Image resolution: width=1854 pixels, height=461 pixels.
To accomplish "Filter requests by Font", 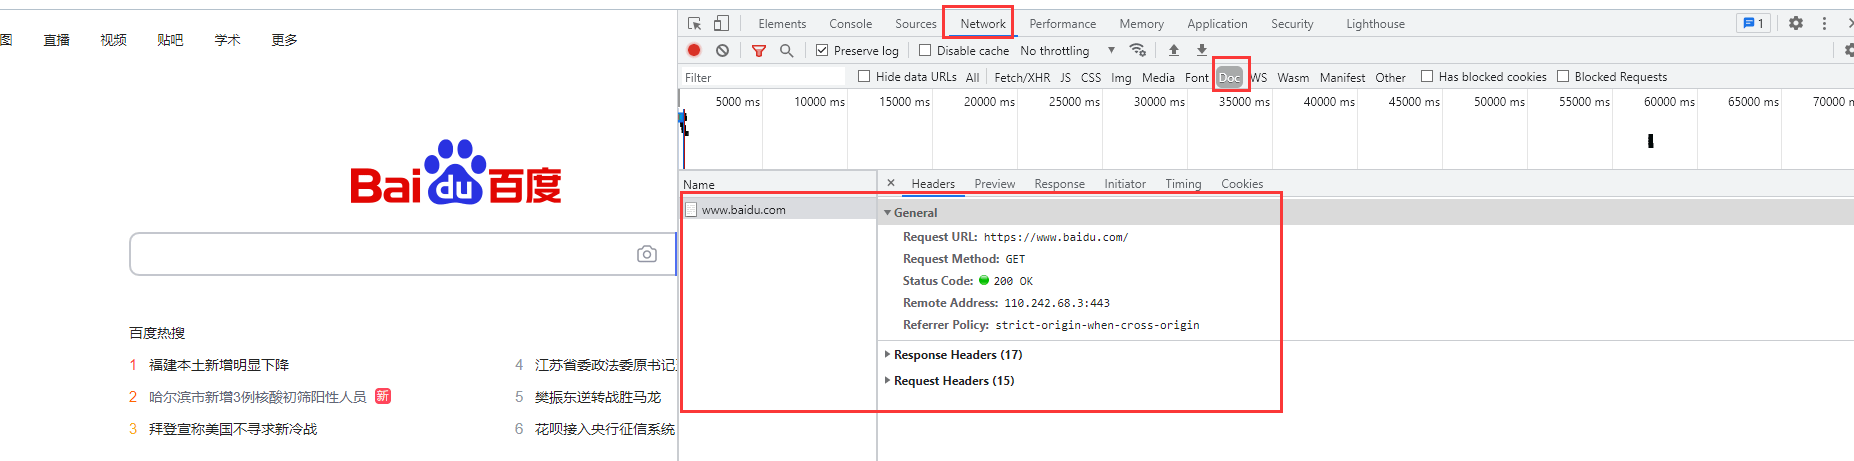I will (x=1196, y=77).
